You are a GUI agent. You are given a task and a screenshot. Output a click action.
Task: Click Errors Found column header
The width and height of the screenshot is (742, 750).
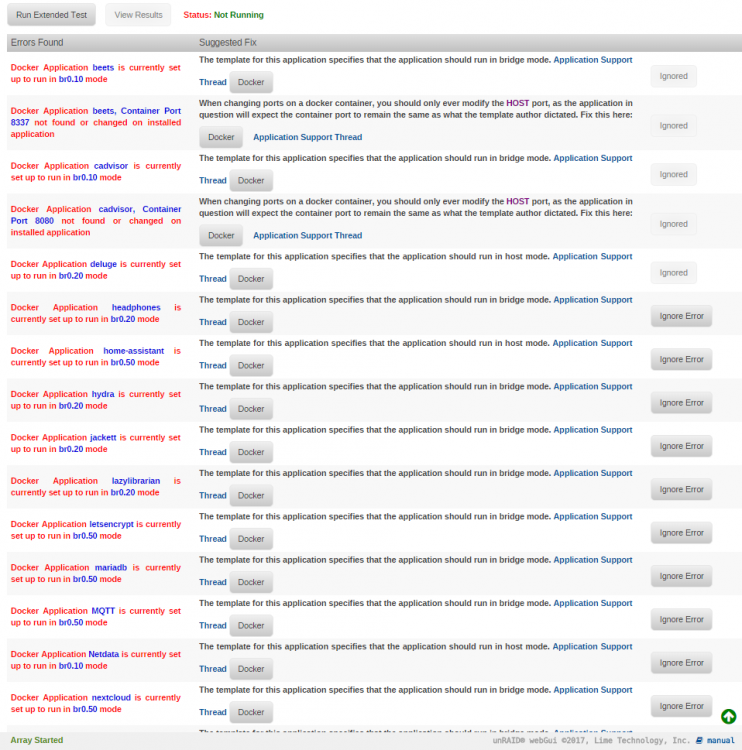coord(37,43)
